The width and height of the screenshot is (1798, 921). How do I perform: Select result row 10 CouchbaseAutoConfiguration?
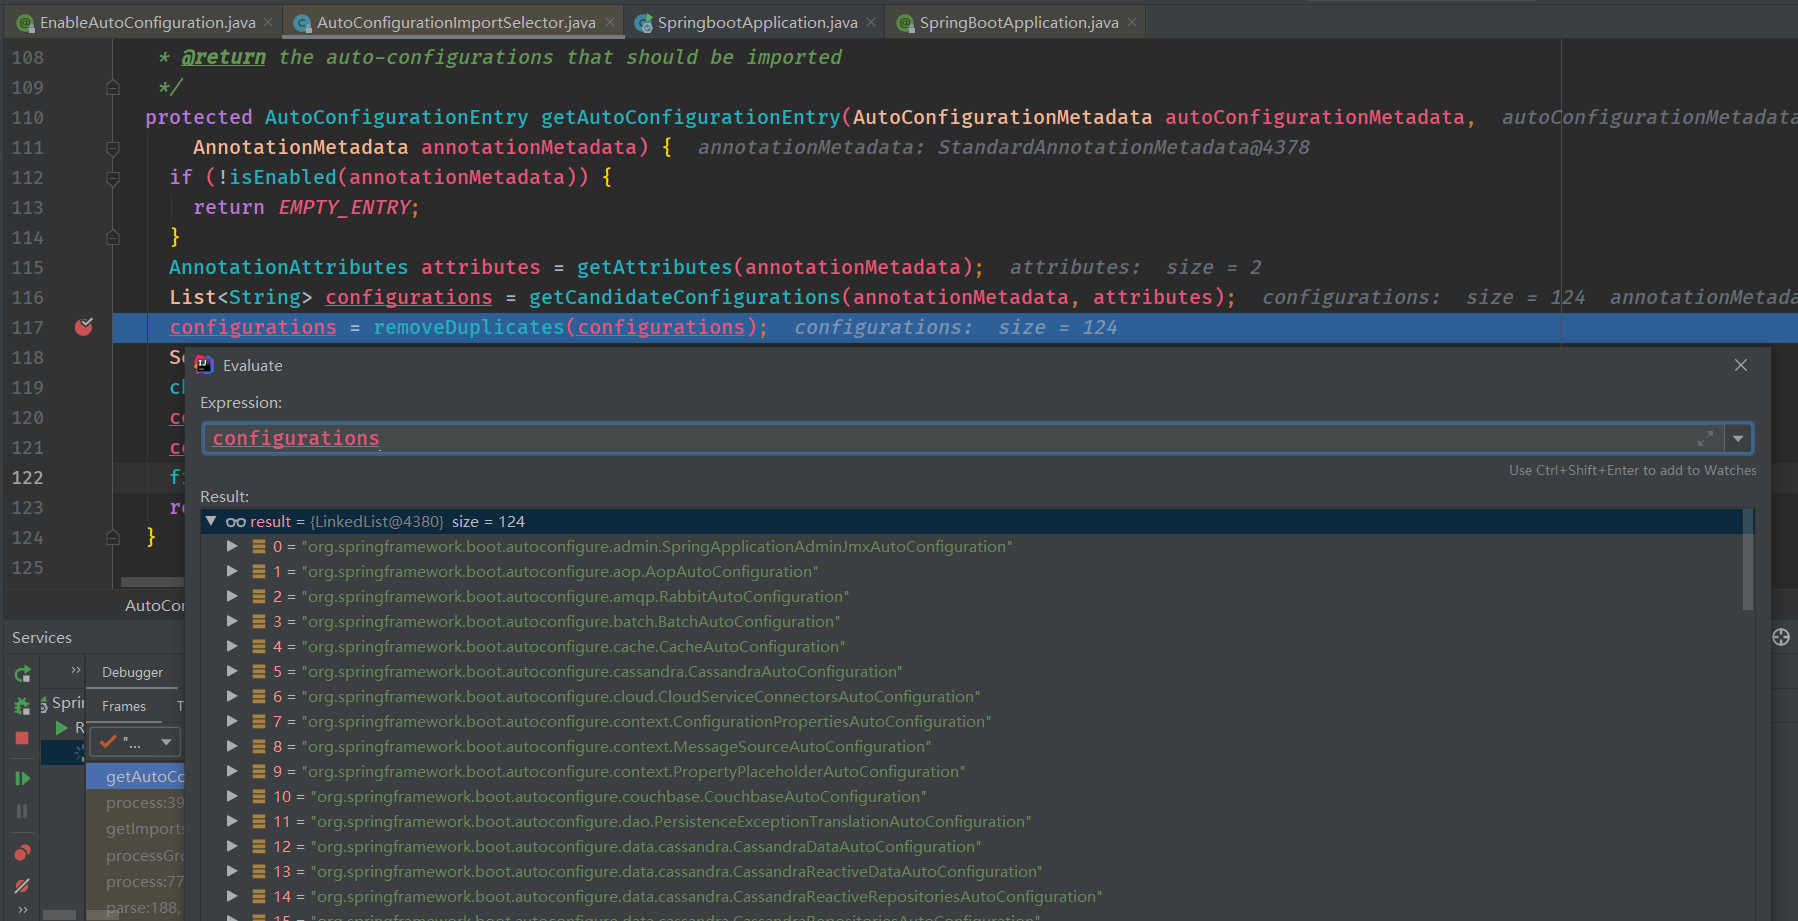click(970, 796)
